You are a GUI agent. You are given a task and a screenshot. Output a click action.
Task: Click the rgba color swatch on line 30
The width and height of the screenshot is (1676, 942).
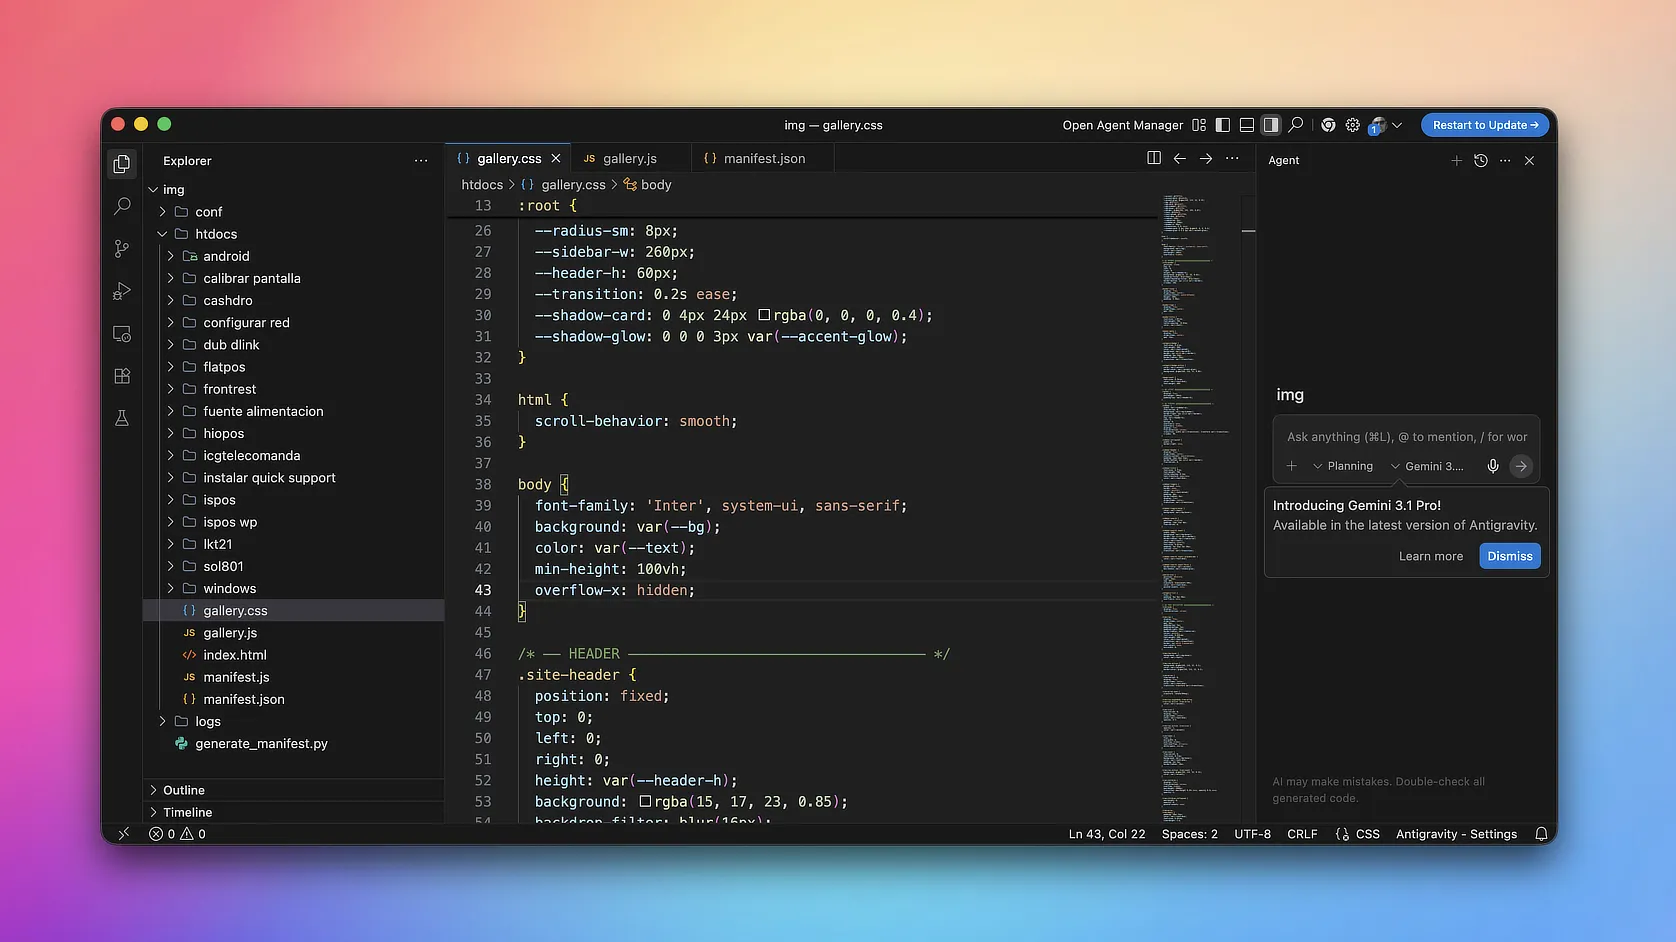764,315
